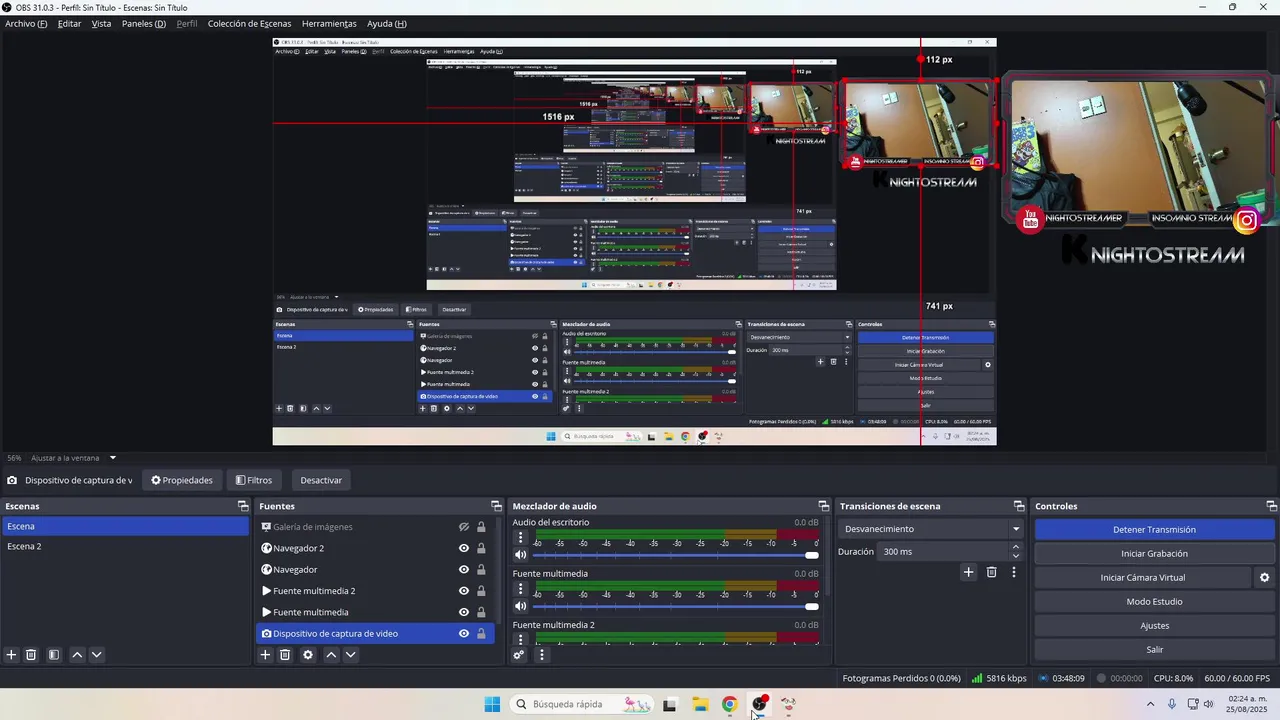
Task: Delete the selected scene with the Escenas trash icon
Action: pos(31,655)
